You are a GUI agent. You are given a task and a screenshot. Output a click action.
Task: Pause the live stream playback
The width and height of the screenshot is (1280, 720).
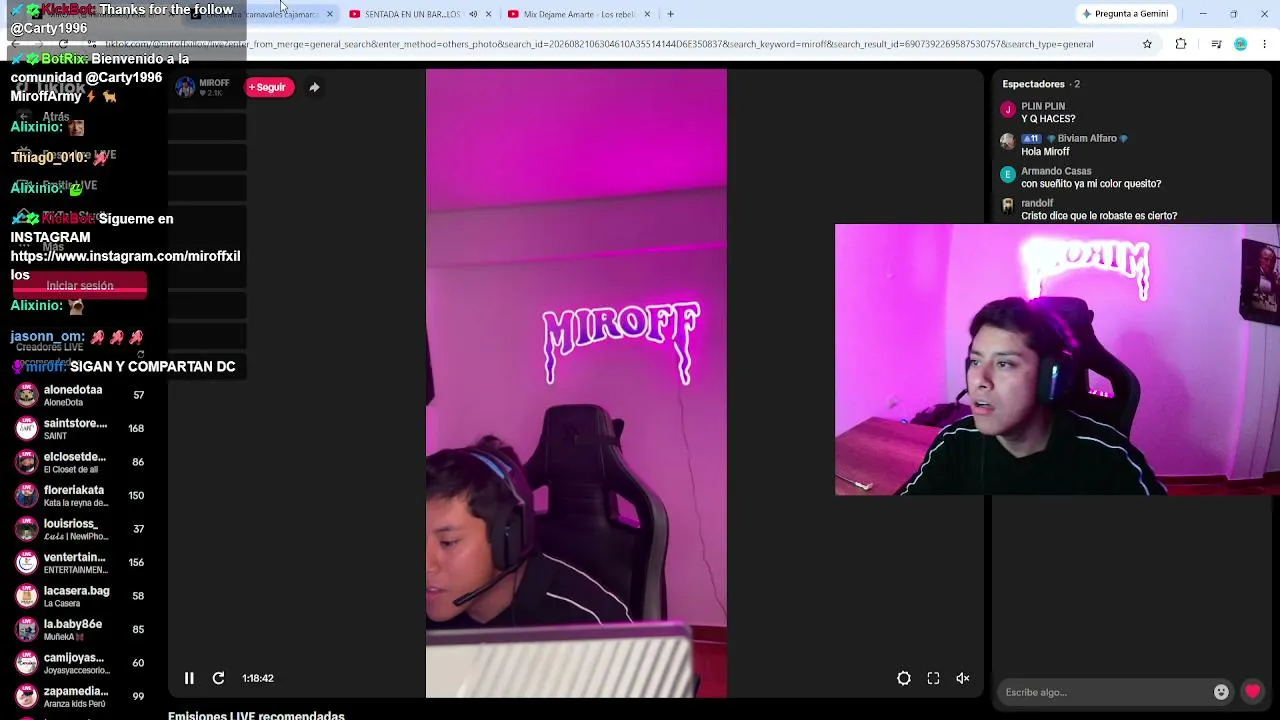click(x=189, y=678)
